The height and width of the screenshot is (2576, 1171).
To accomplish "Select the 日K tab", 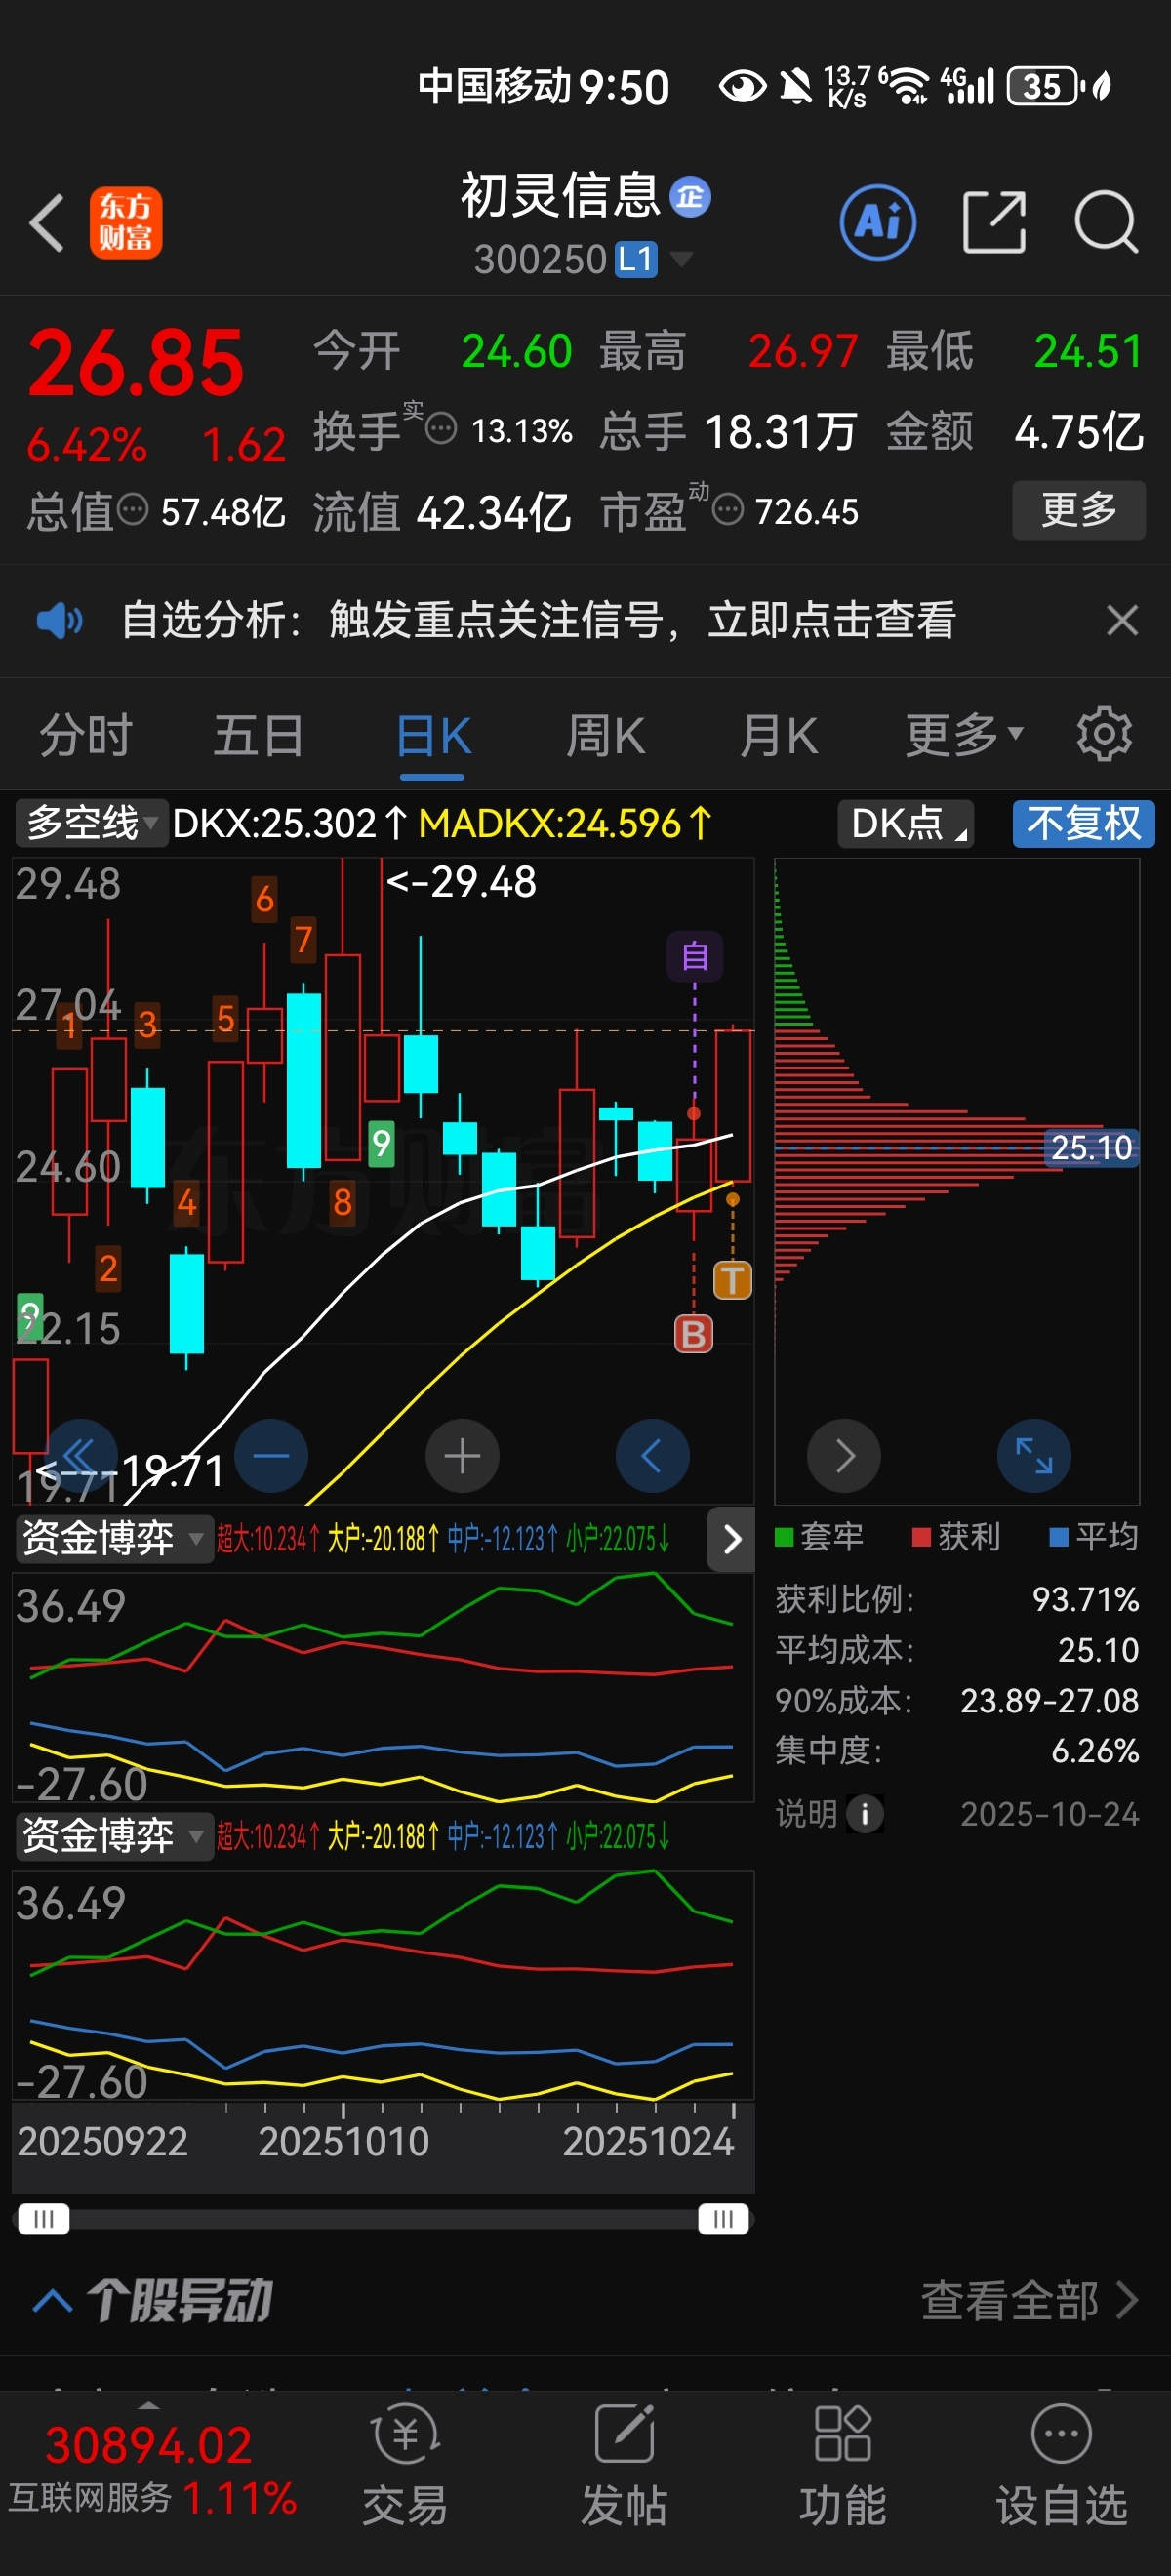I will (433, 736).
